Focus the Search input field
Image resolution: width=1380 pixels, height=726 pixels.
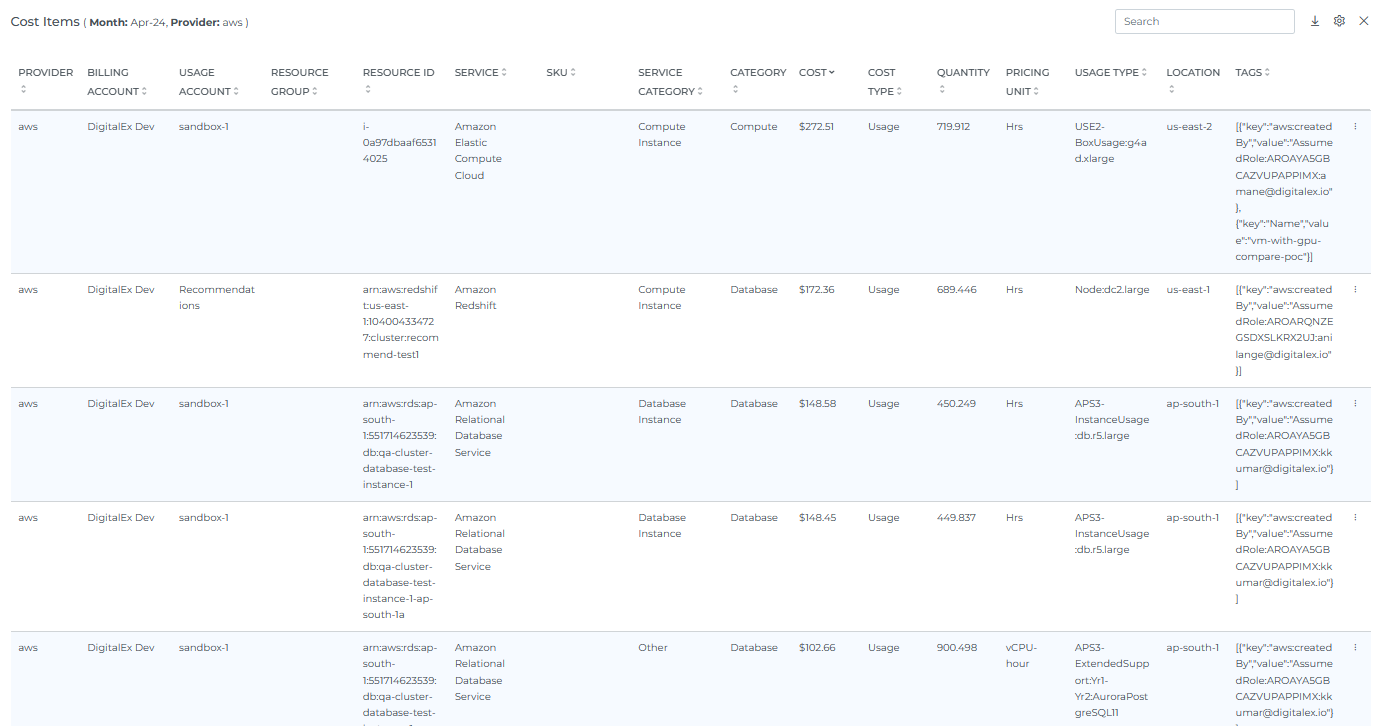pyautogui.click(x=1204, y=21)
